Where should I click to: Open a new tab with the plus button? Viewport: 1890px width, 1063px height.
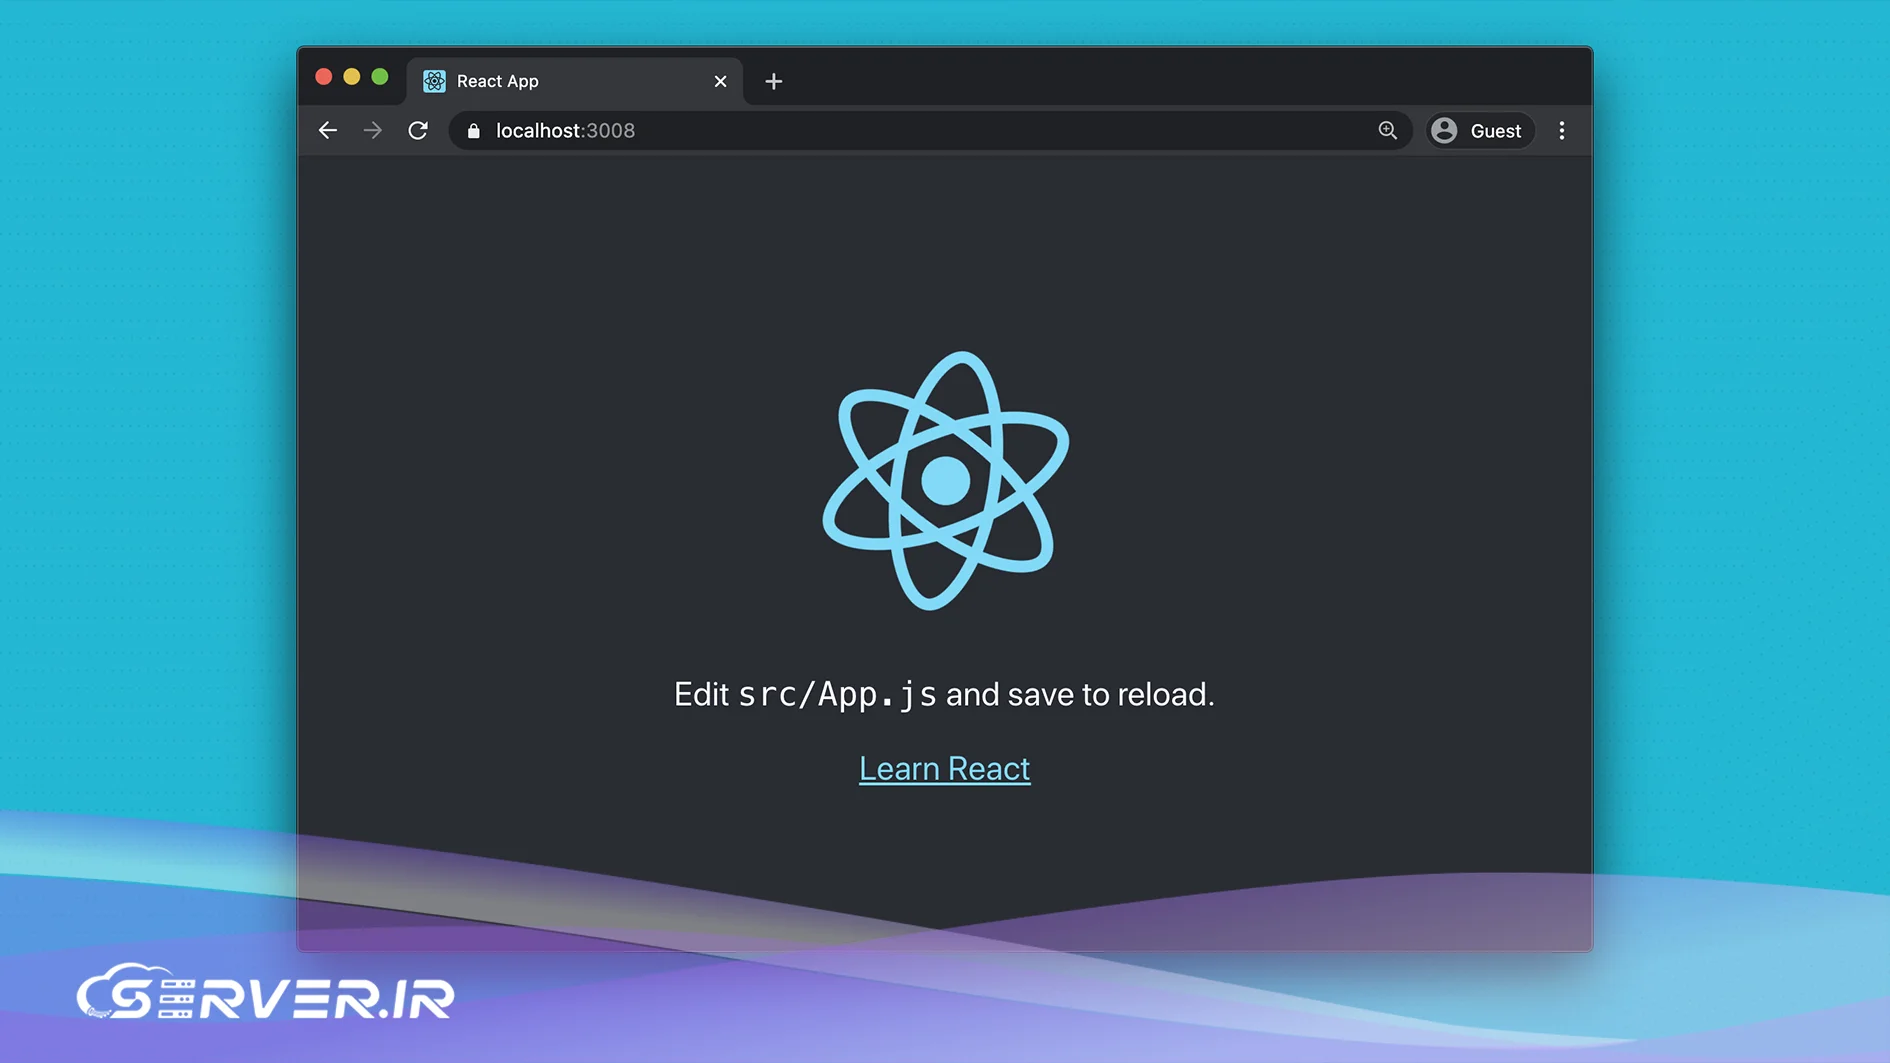pos(774,82)
